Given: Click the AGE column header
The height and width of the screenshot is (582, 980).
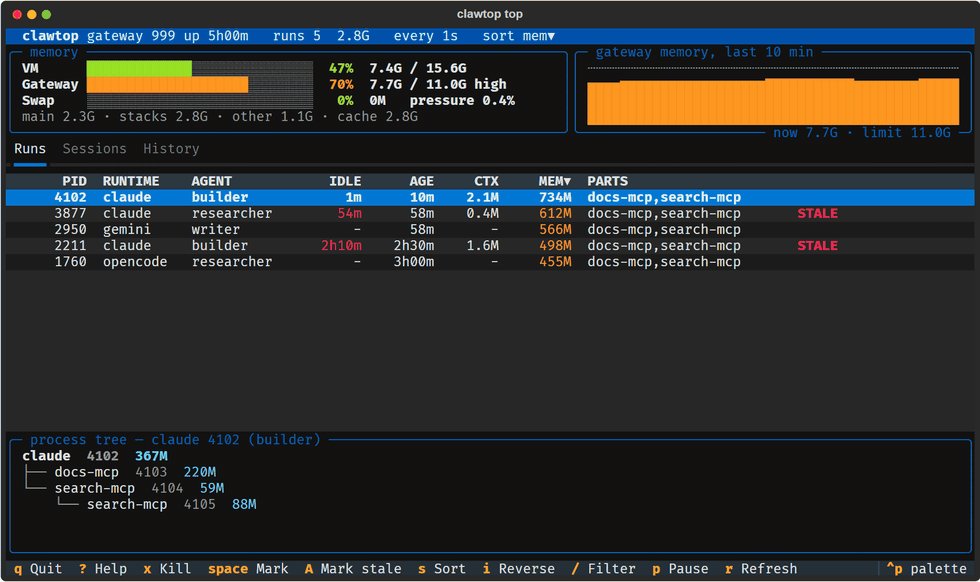Looking at the screenshot, I should [x=422, y=181].
